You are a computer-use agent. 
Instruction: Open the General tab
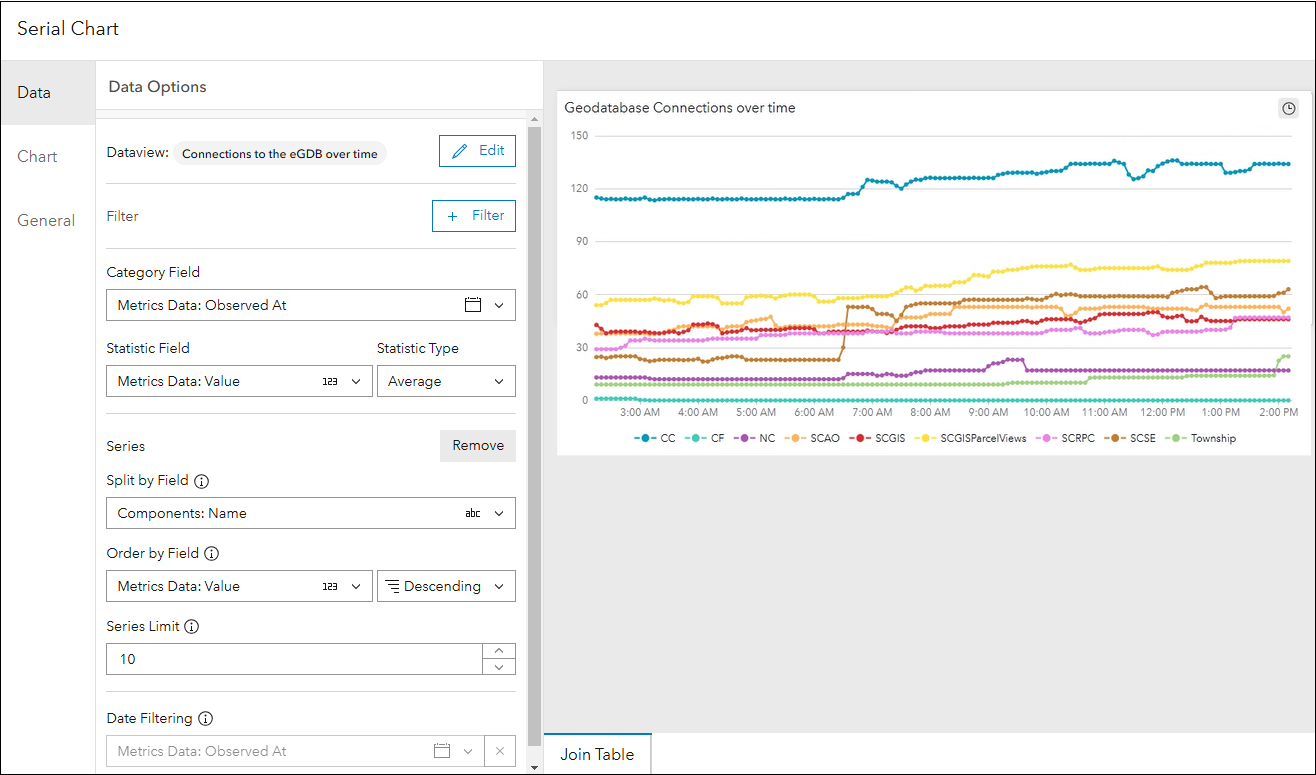tap(46, 220)
